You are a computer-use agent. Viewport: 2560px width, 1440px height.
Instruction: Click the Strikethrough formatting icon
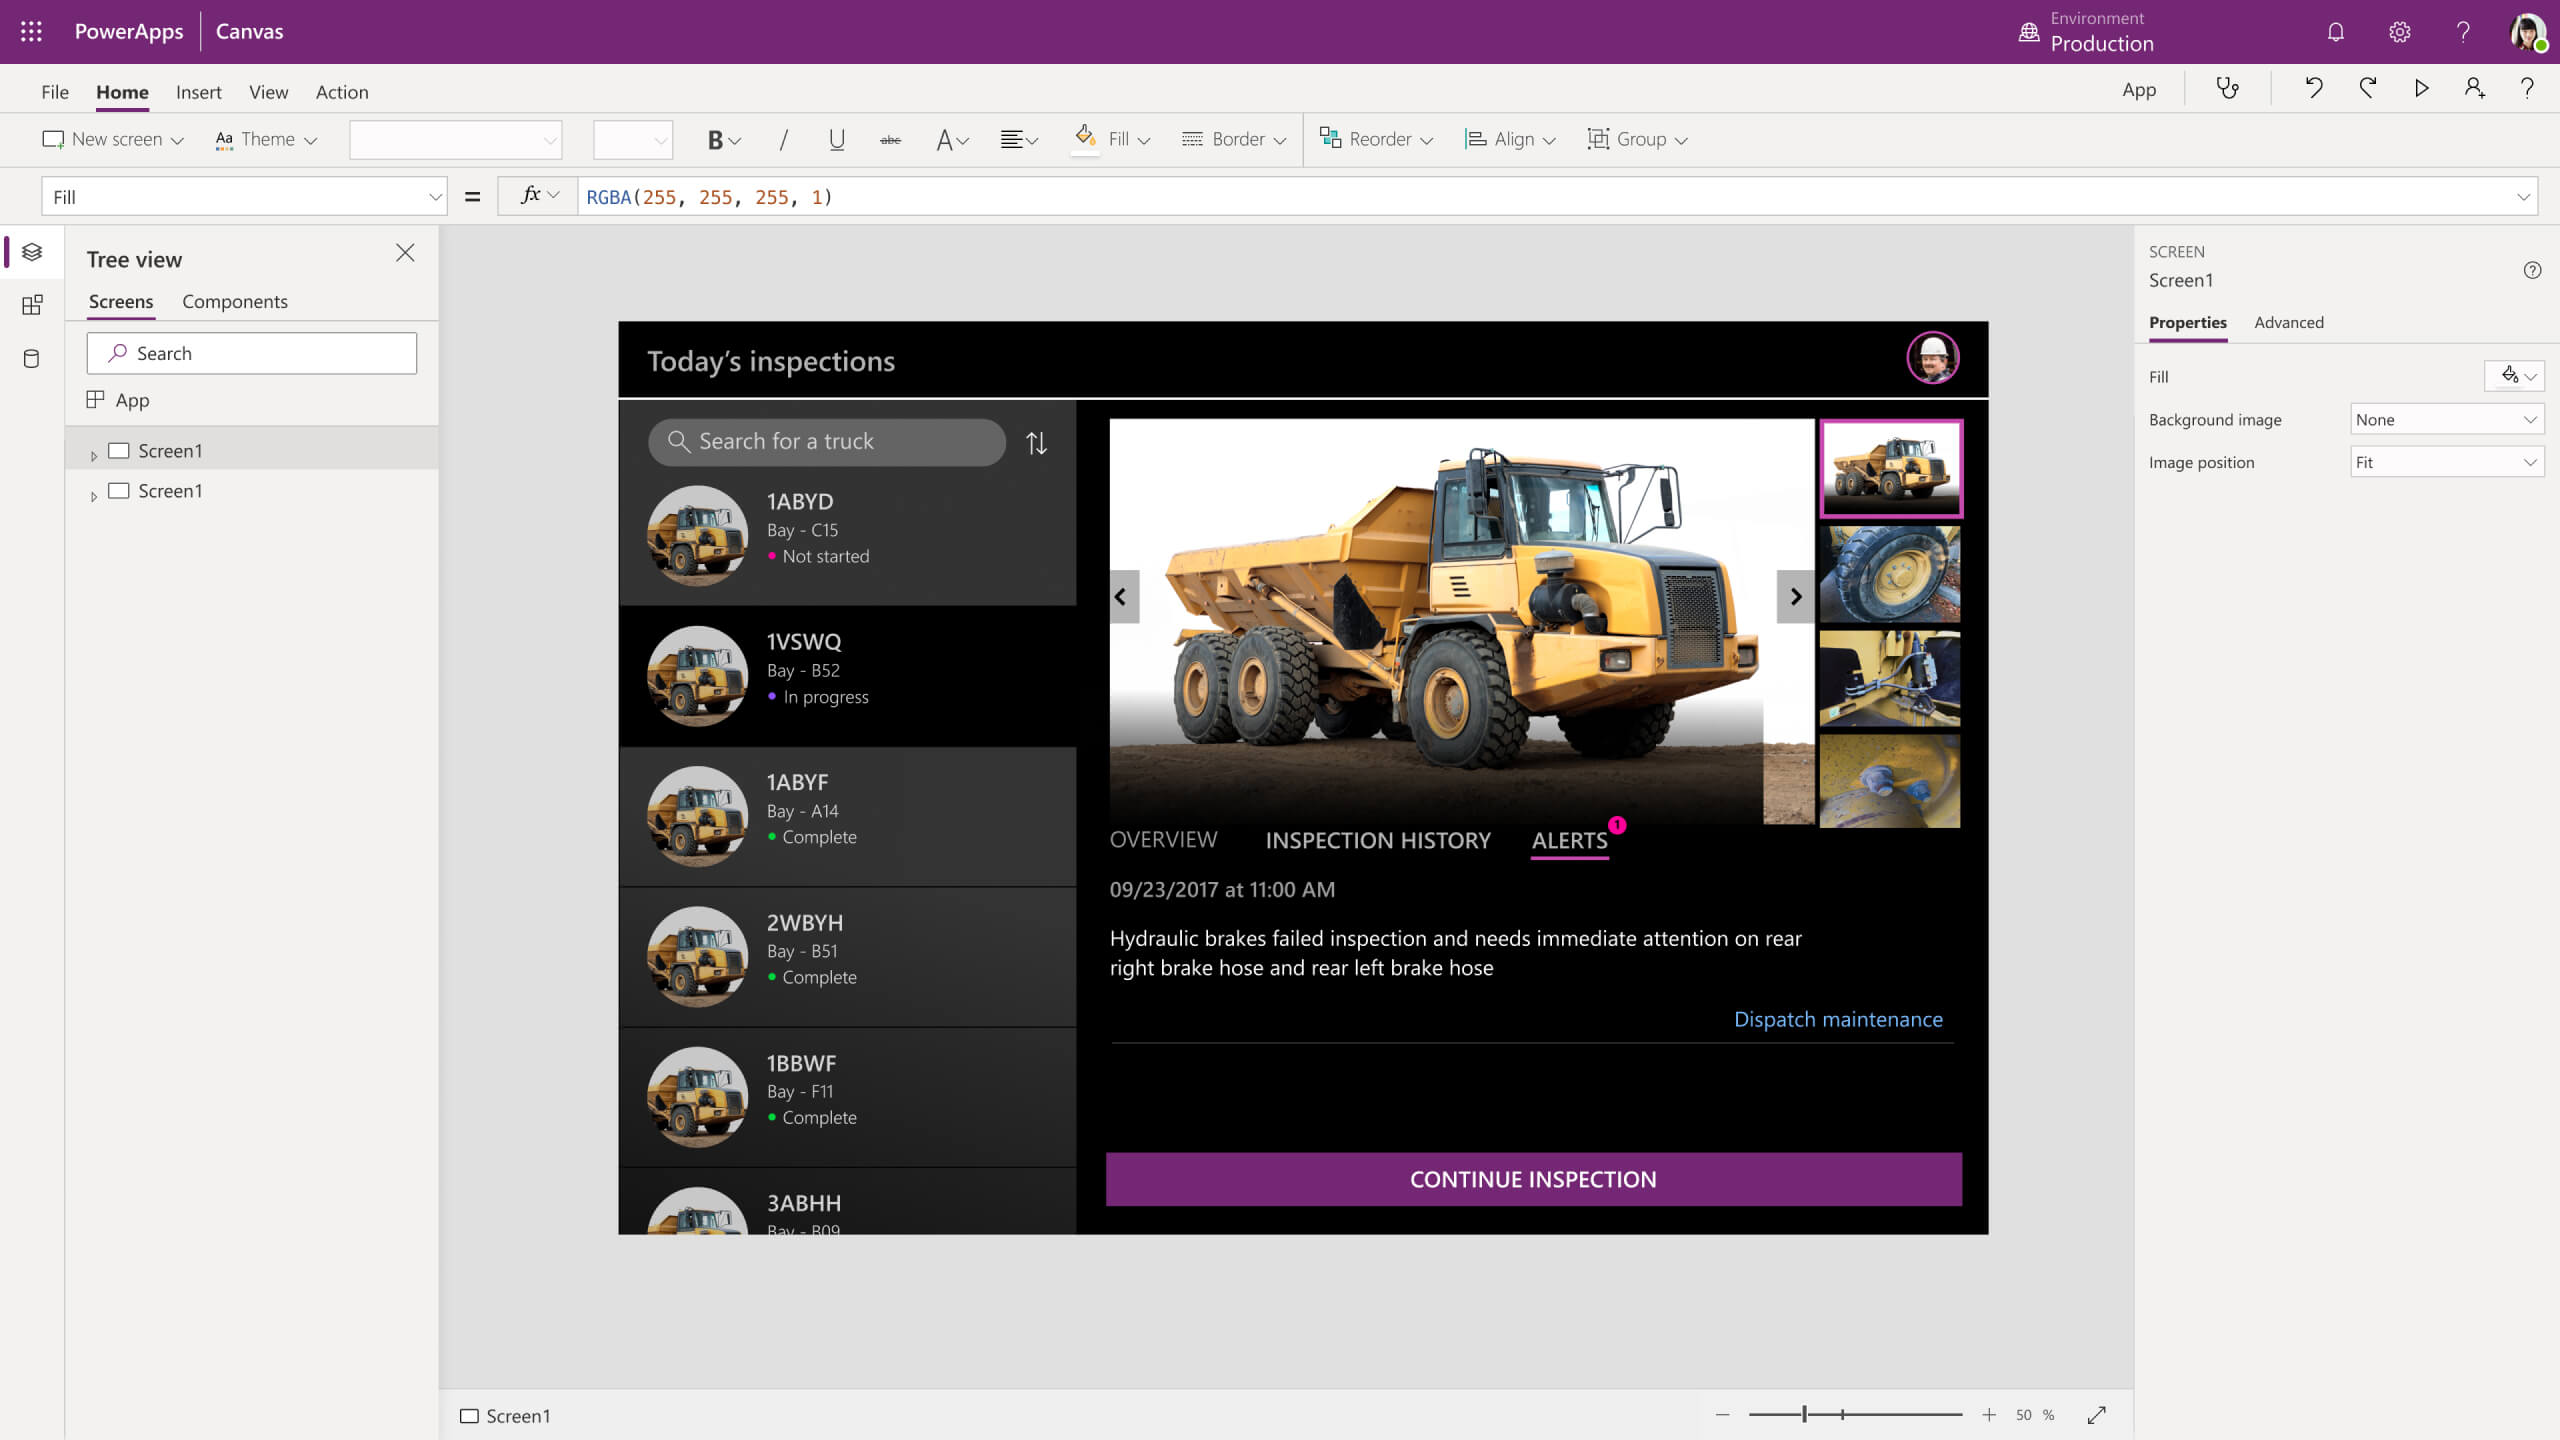pos(891,139)
